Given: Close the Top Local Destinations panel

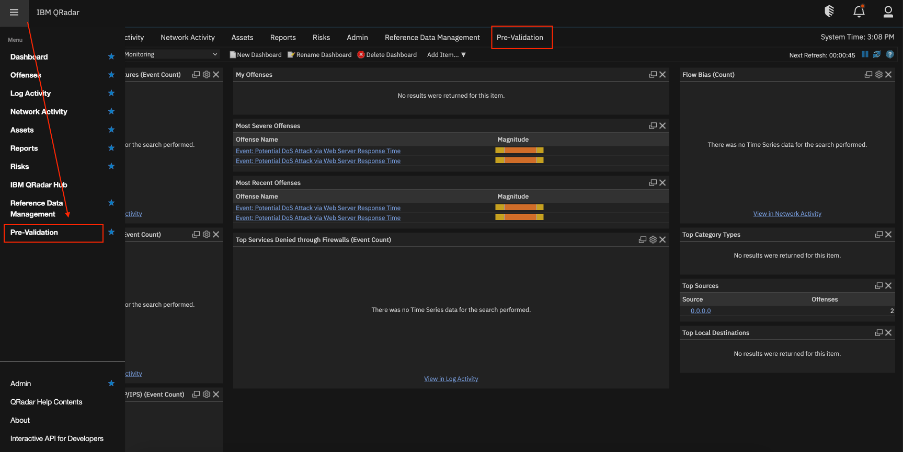Looking at the screenshot, I should click(x=889, y=333).
